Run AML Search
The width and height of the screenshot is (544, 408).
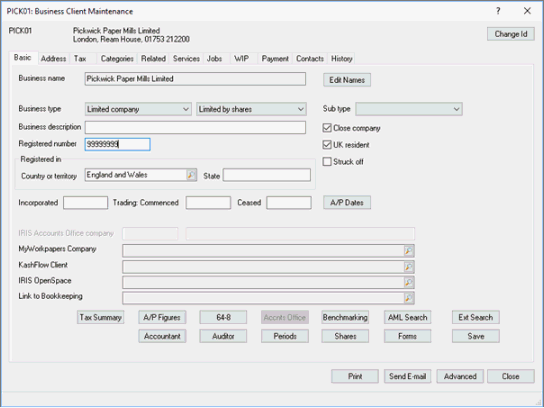click(408, 317)
